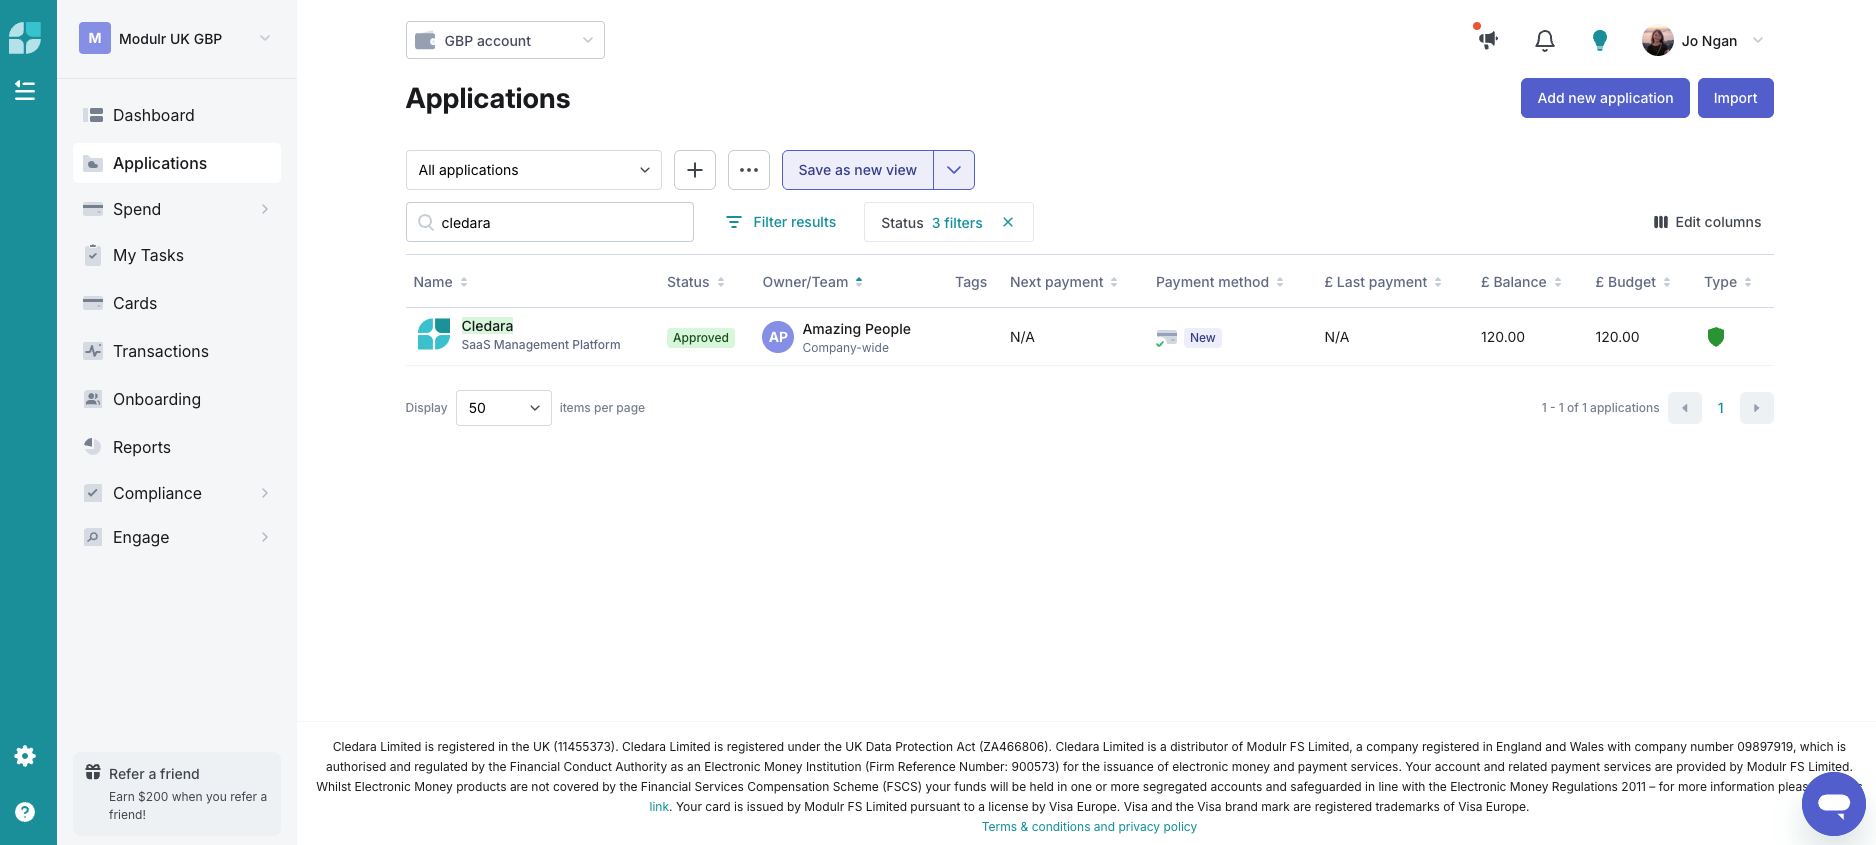Open Terms & conditions and privacy policy link
Image resolution: width=1876 pixels, height=845 pixels.
tap(1089, 827)
